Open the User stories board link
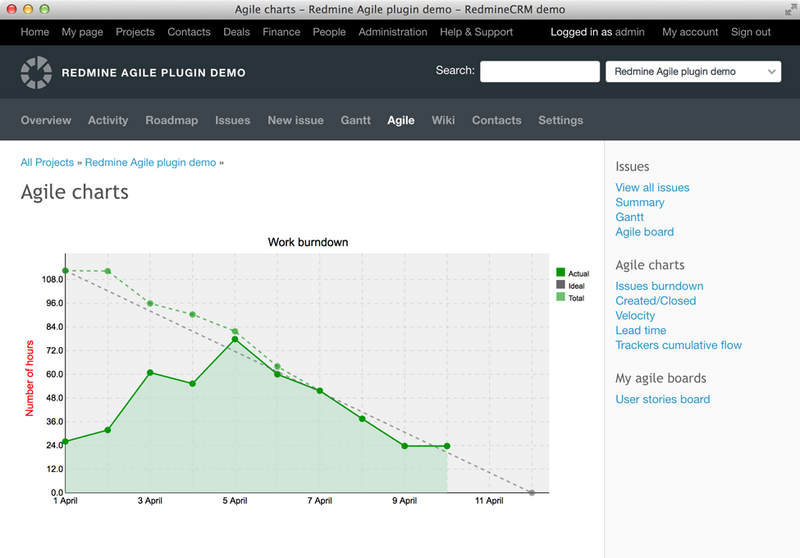The width and height of the screenshot is (800, 558). 662,399
